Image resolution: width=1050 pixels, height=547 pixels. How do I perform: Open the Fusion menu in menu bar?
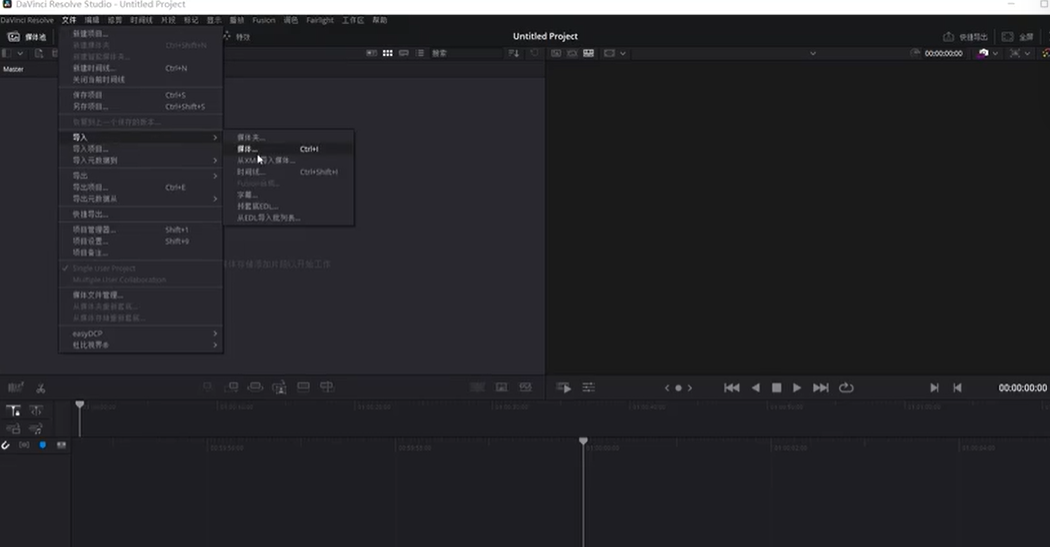tap(264, 20)
